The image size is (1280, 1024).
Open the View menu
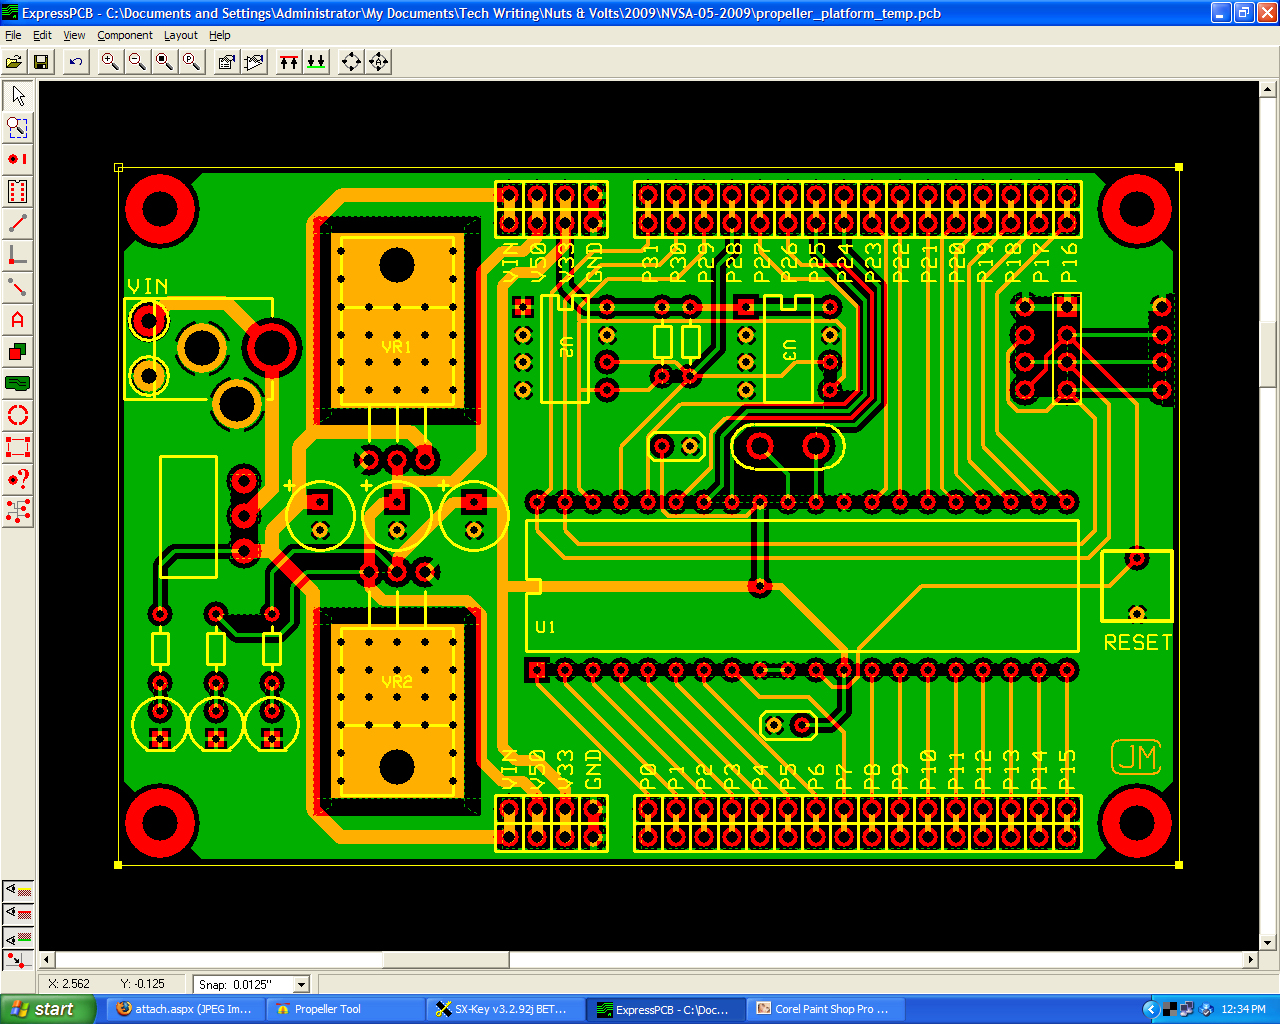pyautogui.click(x=74, y=35)
